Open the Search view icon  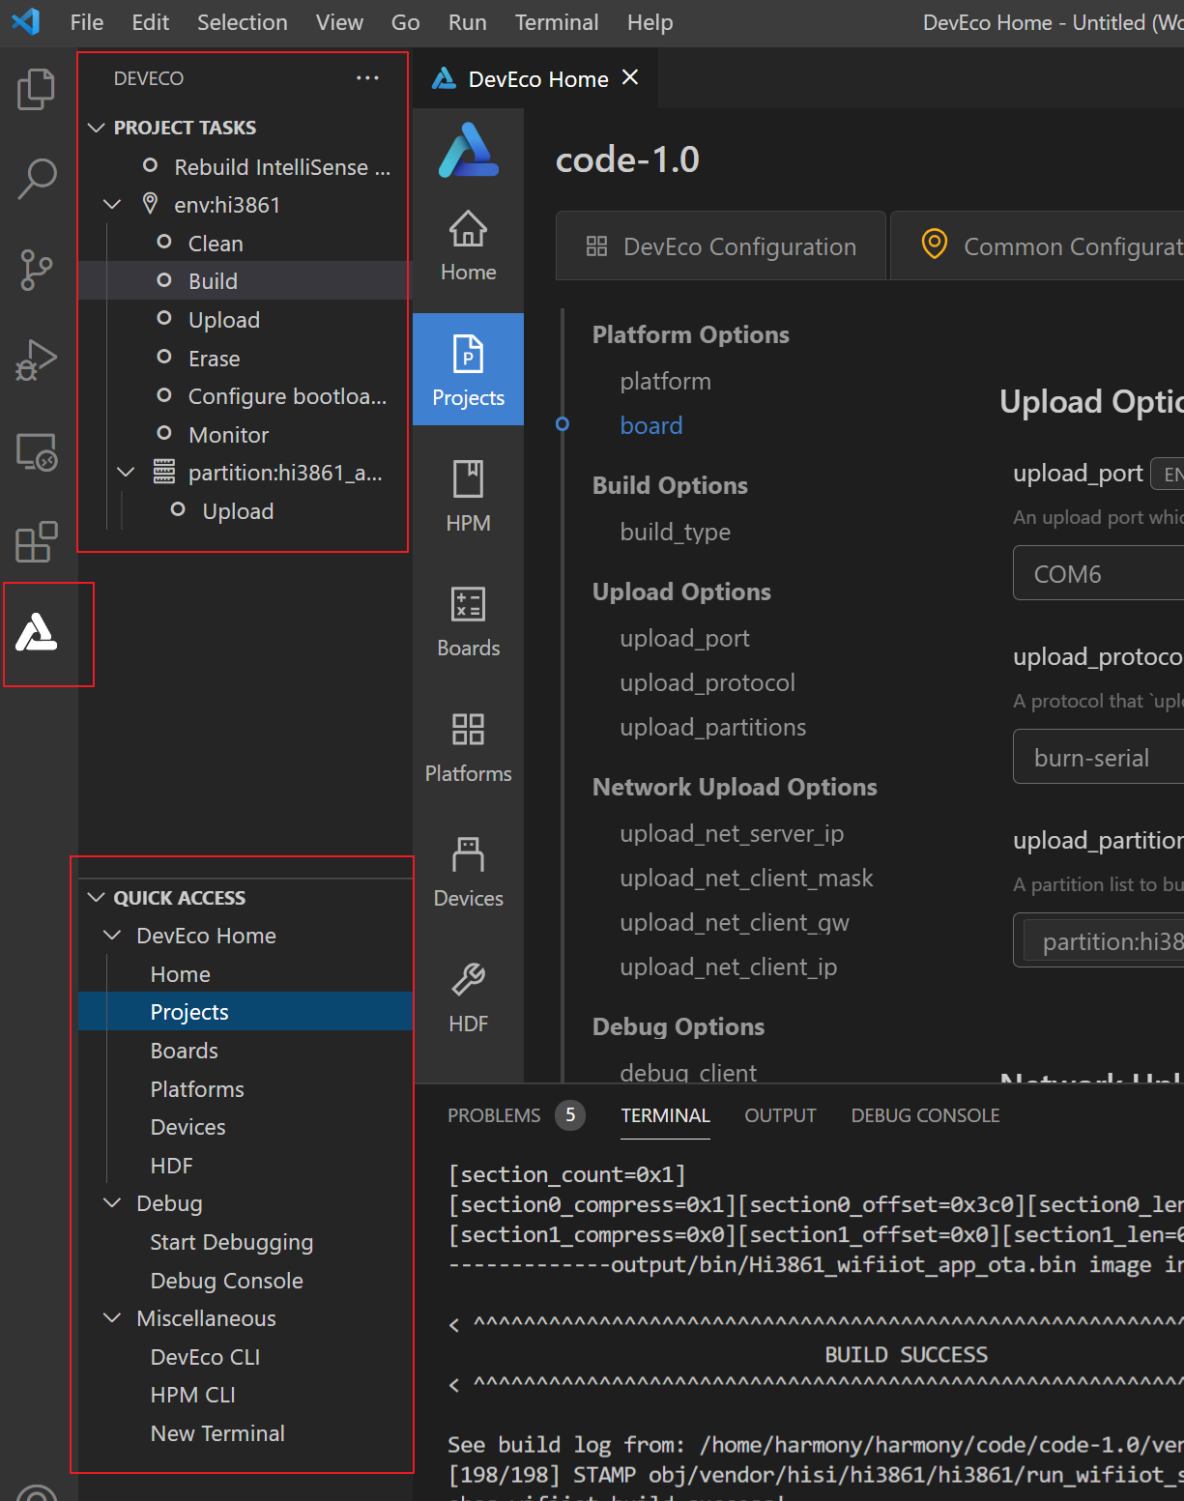click(37, 180)
